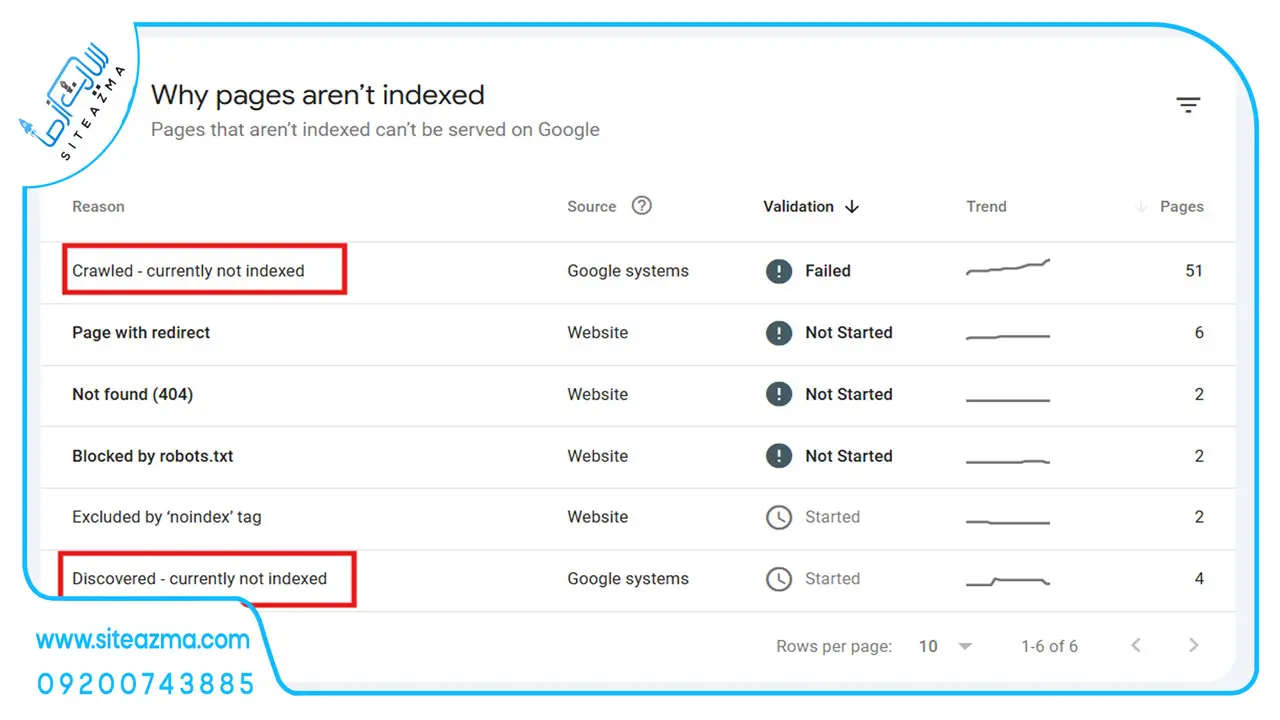Click Not Started icon for Page with redirect
This screenshot has height=720, width=1280.
coord(779,333)
